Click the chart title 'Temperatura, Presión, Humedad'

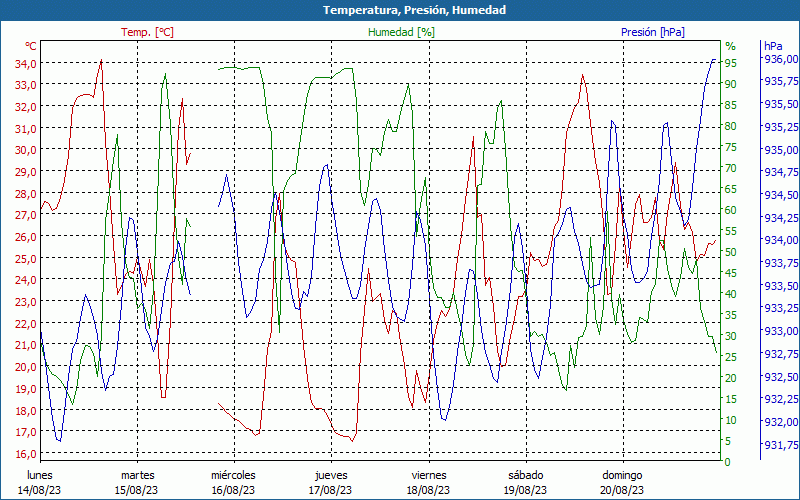coord(414,10)
